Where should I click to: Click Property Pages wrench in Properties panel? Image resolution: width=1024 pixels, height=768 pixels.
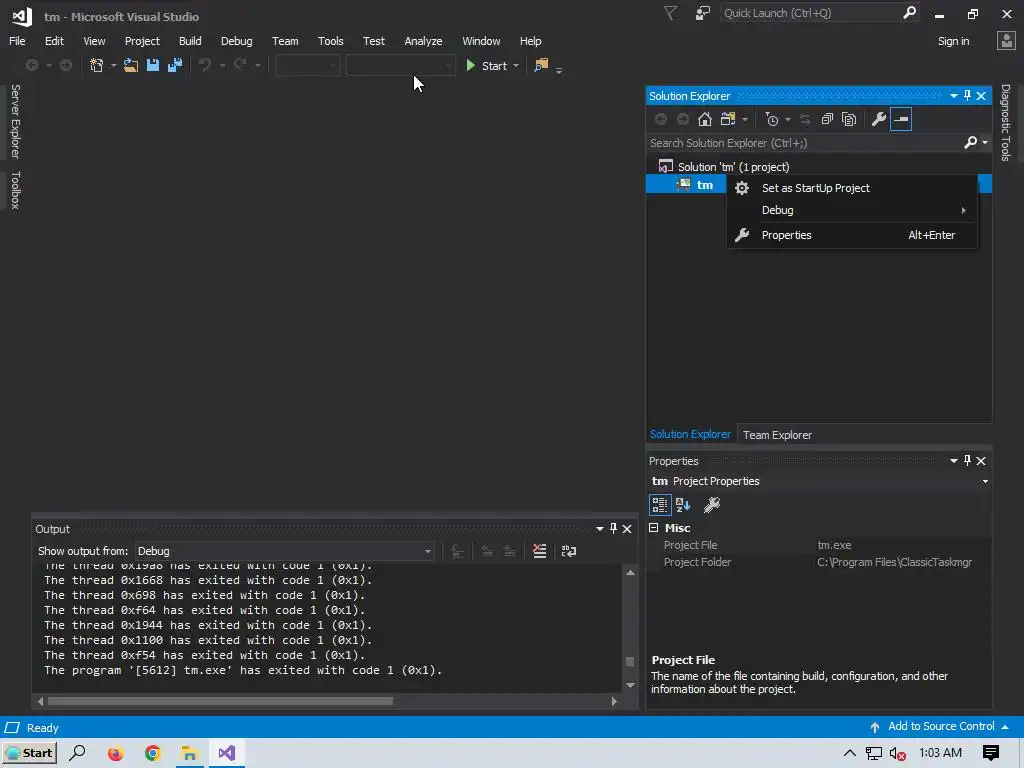pos(712,505)
